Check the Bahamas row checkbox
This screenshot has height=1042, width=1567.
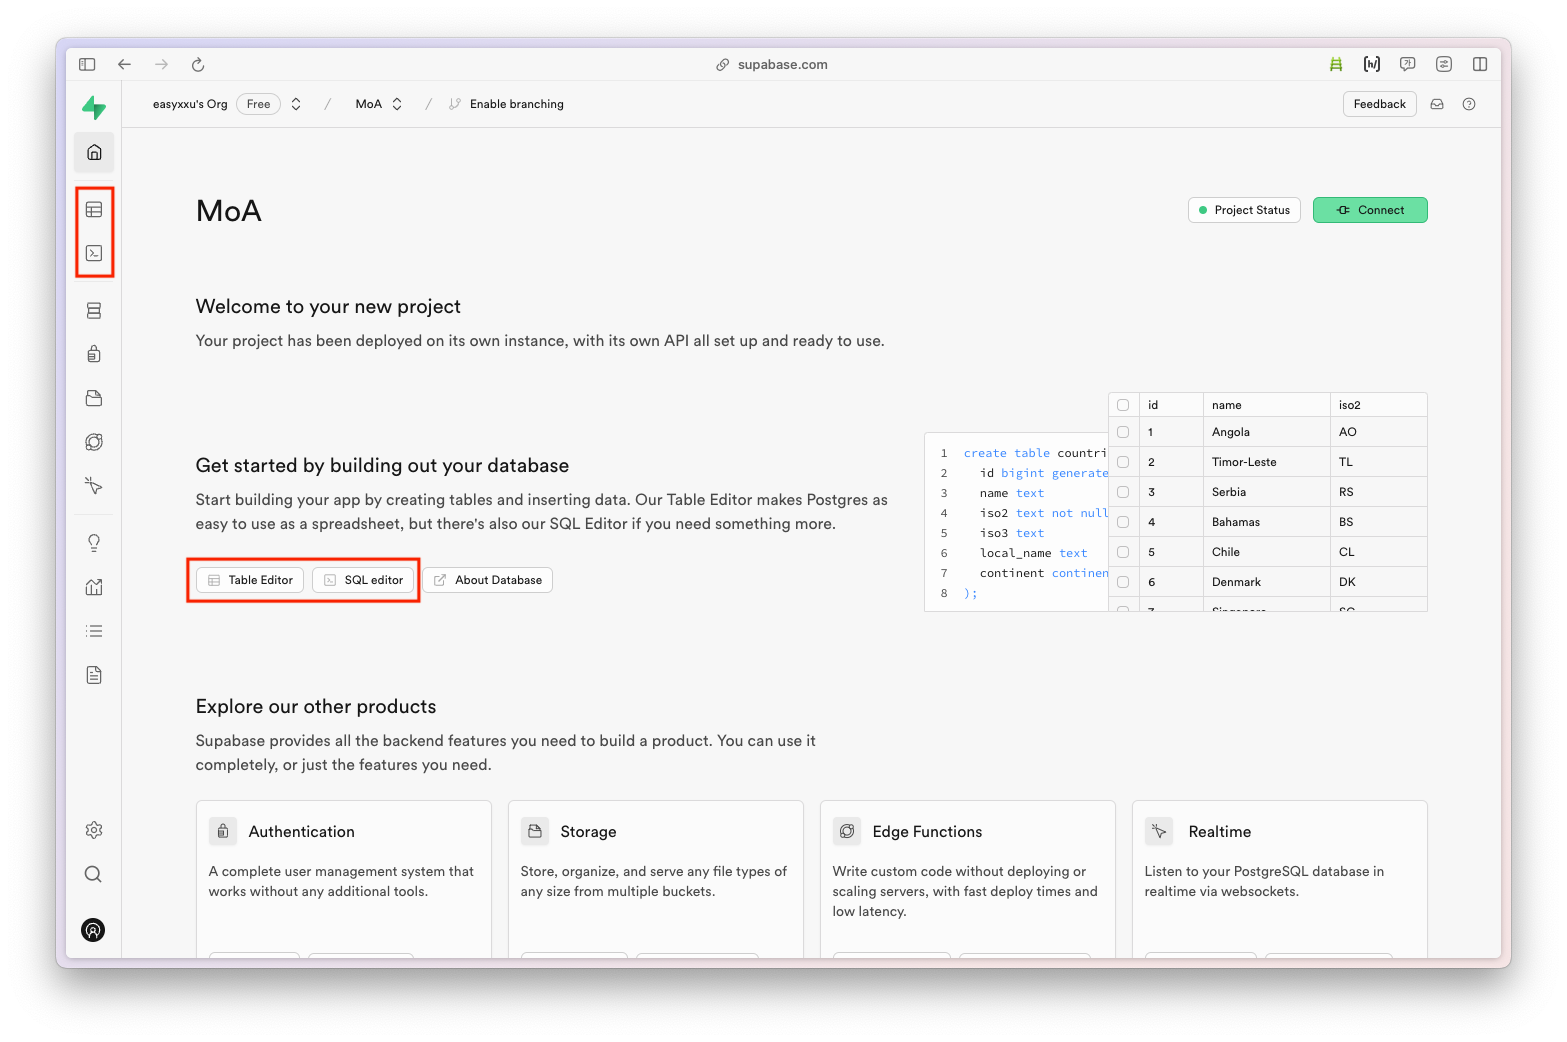point(1123,522)
